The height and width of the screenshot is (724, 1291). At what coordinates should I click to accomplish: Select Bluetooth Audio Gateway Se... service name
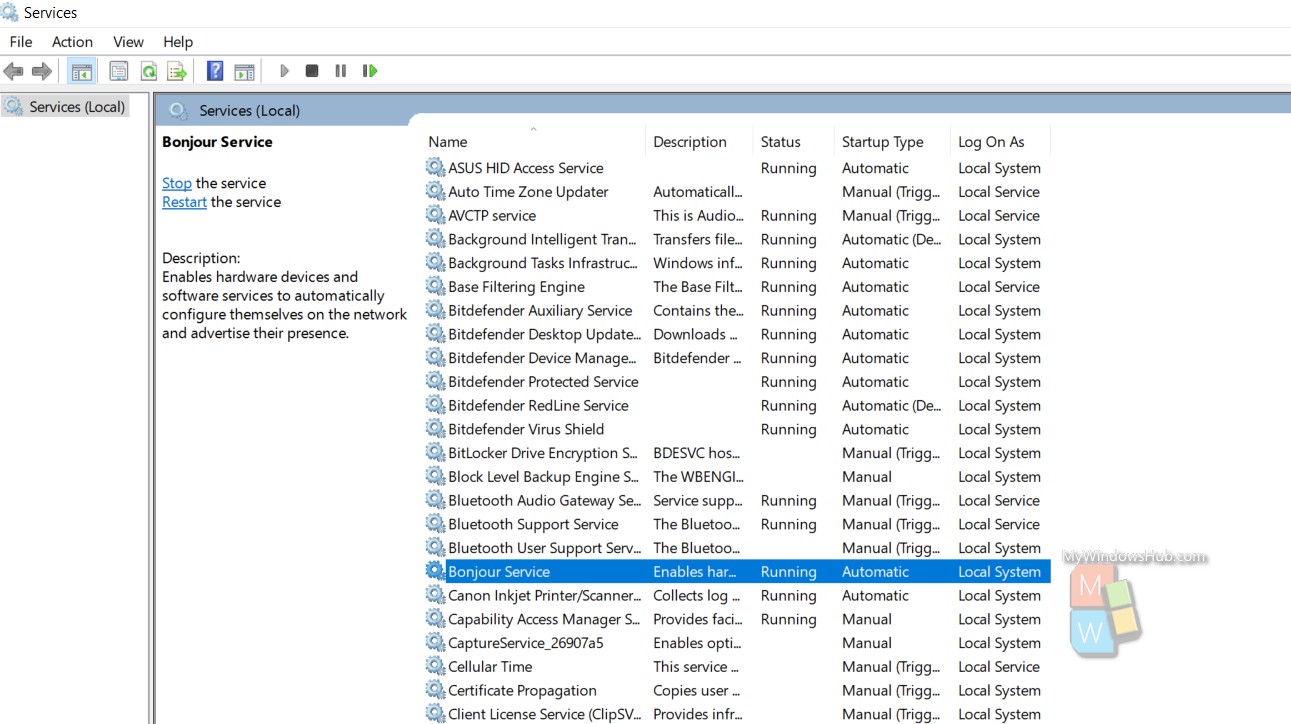(544, 500)
